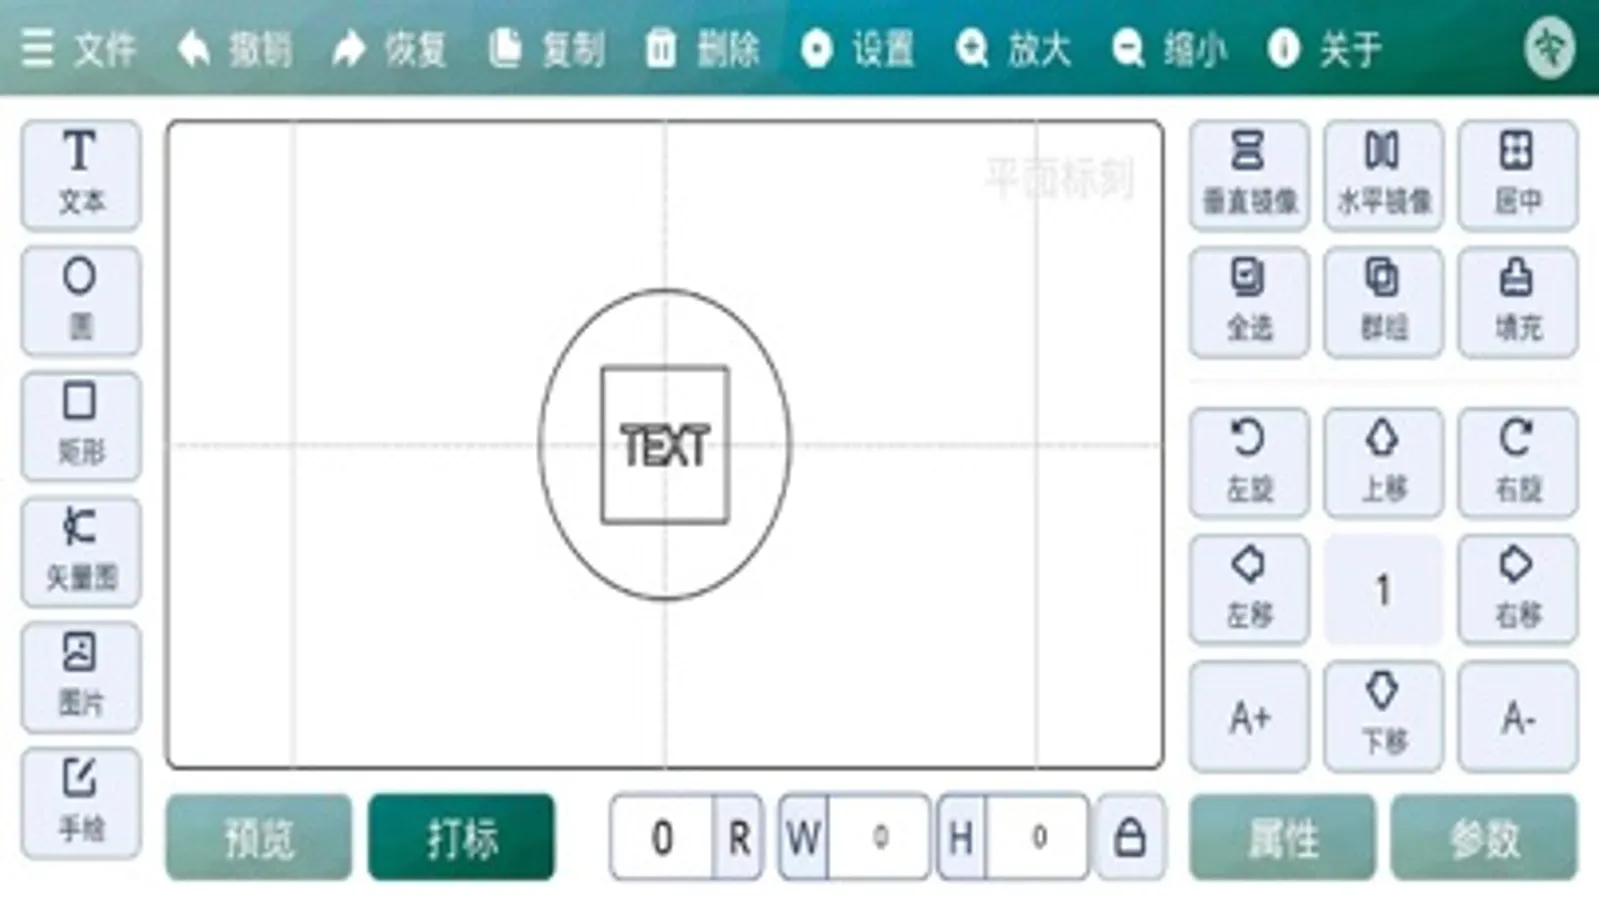The height and width of the screenshot is (900, 1599).
Task: Move object up with 上移
Action: click(x=1384, y=463)
